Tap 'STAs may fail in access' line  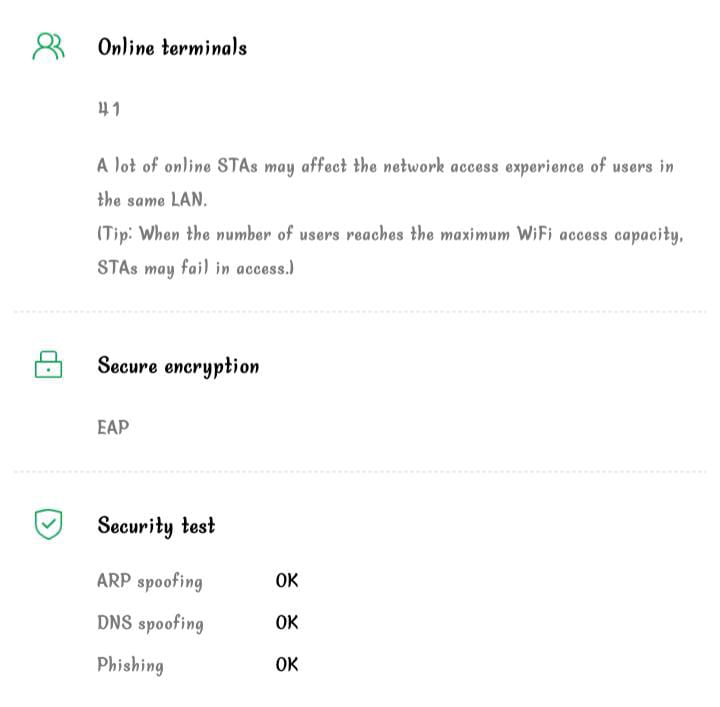[x=195, y=269]
